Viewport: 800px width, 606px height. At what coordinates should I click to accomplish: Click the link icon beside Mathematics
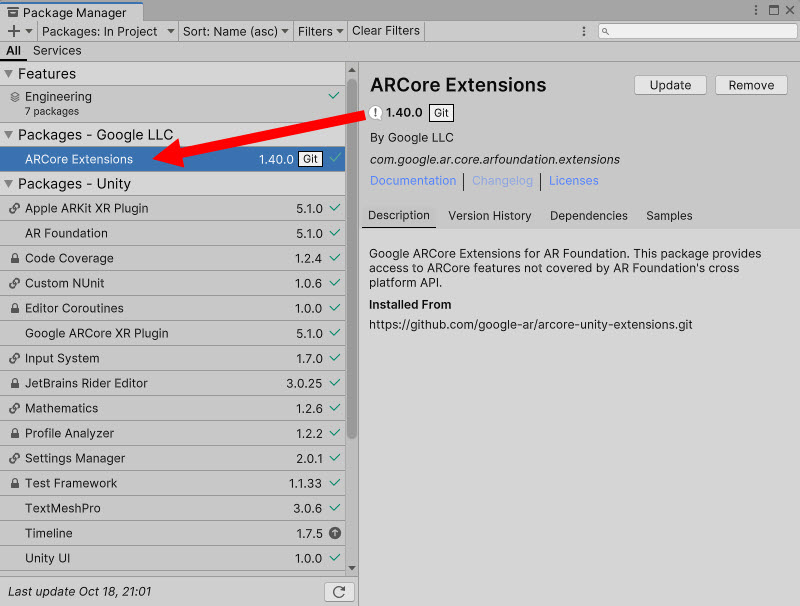click(15, 408)
